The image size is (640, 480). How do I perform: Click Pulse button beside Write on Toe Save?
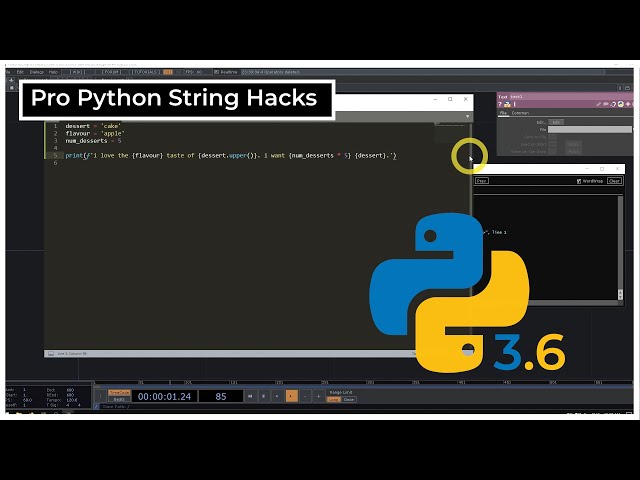coord(573,151)
